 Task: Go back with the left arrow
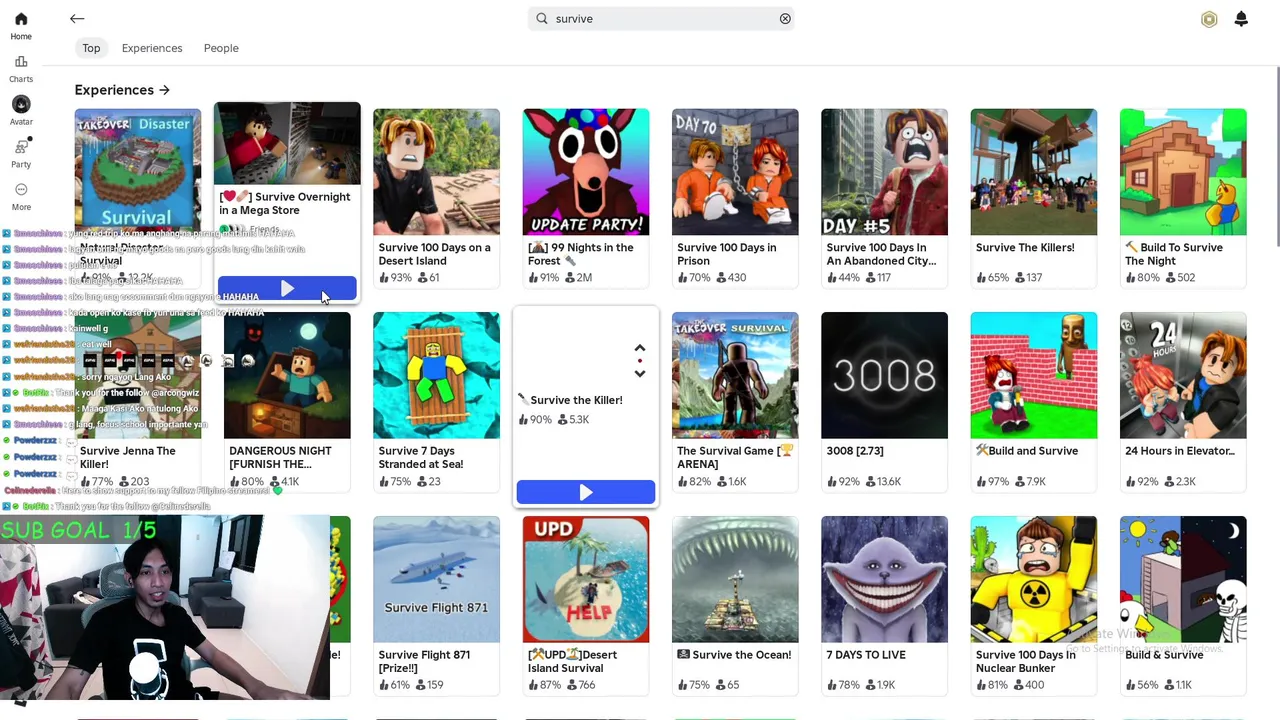click(77, 18)
